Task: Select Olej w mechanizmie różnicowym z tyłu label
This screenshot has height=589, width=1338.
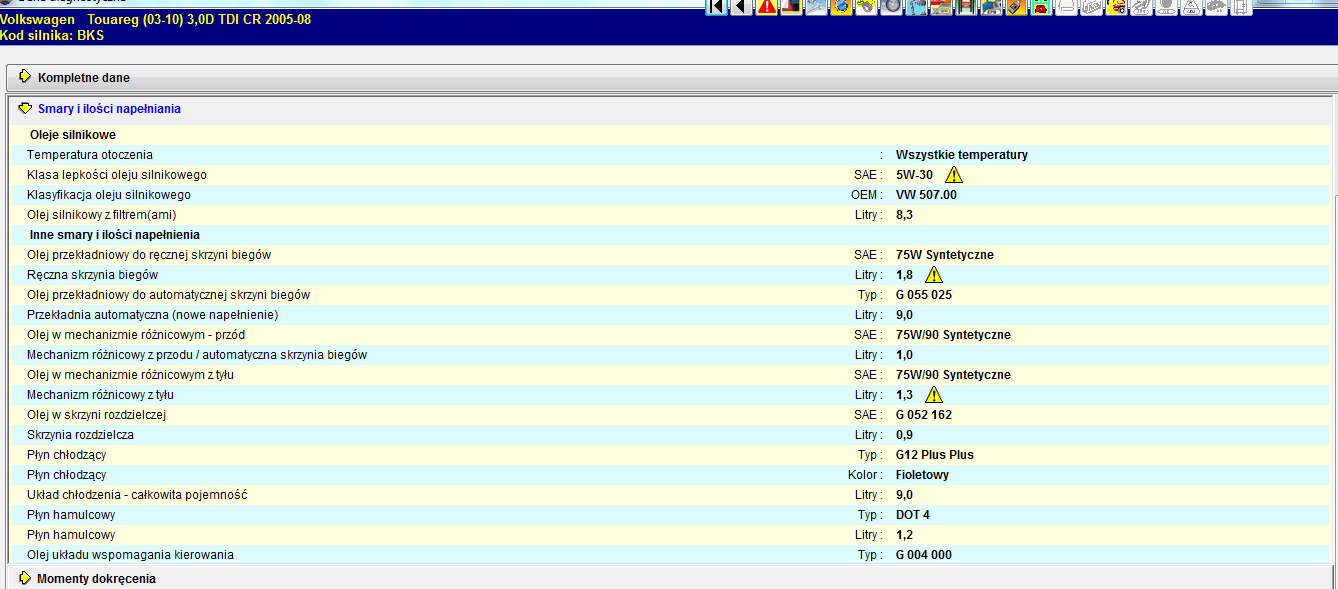Action: 130,375
